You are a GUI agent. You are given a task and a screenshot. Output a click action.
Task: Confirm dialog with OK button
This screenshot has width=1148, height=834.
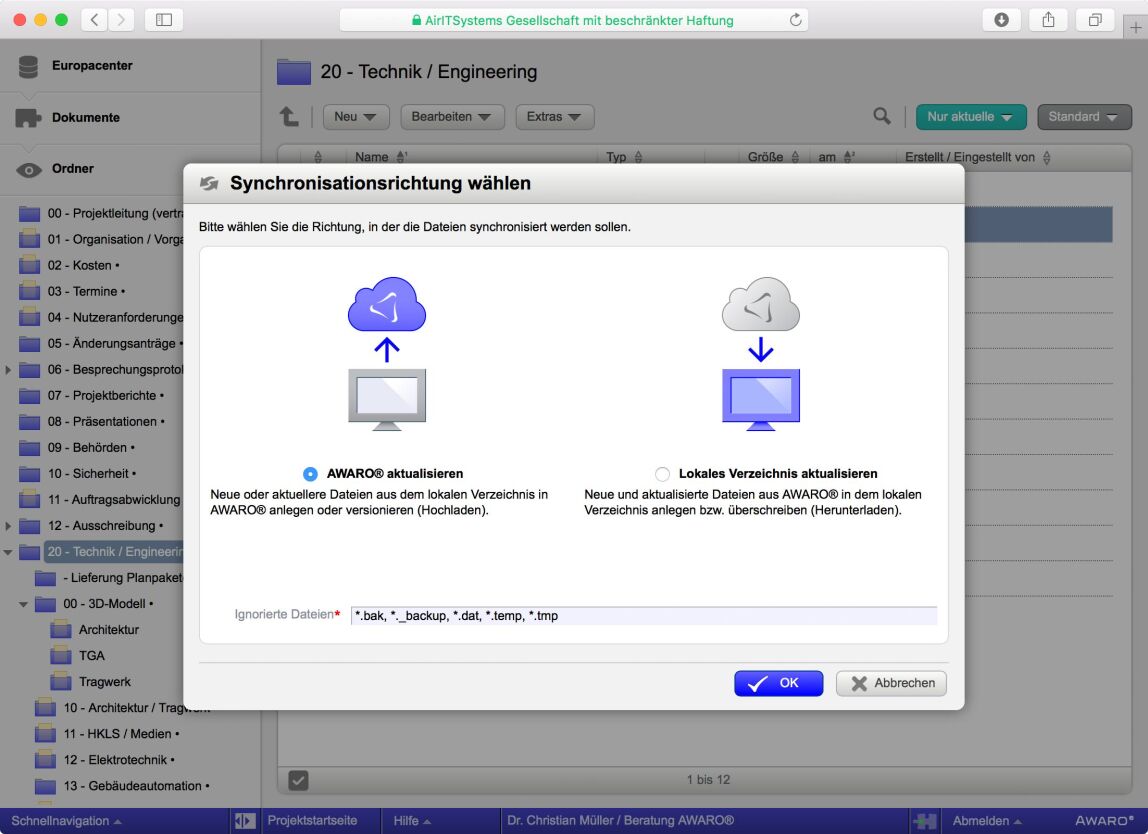pyautogui.click(x=778, y=683)
